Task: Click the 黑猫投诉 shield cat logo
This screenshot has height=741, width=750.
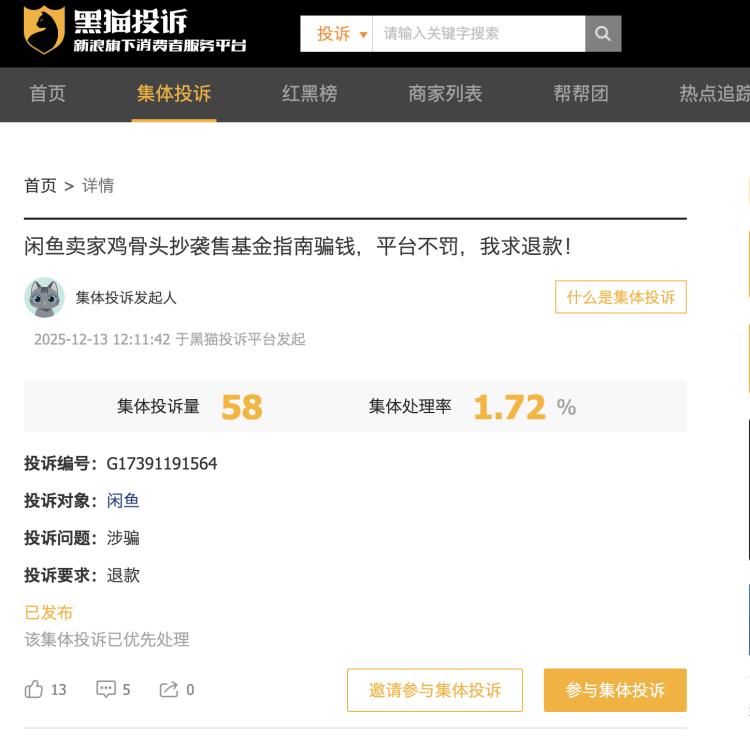Action: click(44, 30)
